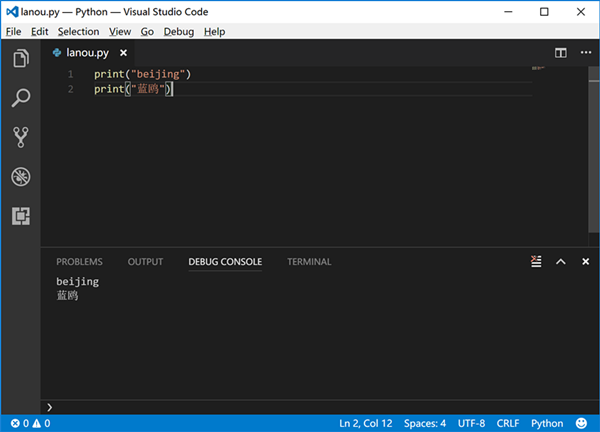Clear the debug console output
Viewport: 600px width, 432px height.
pyautogui.click(x=536, y=262)
